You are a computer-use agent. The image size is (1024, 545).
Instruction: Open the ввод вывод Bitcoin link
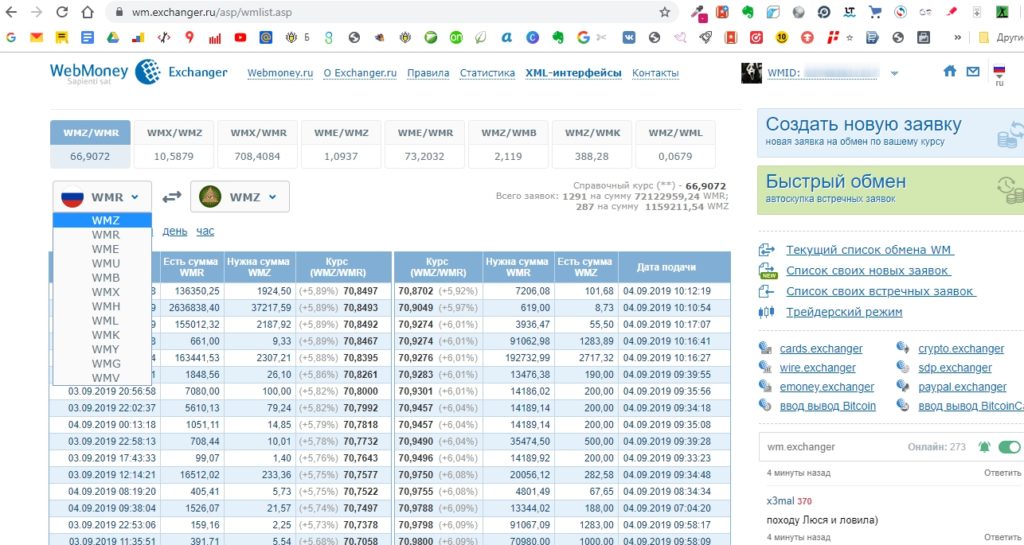[827, 405]
